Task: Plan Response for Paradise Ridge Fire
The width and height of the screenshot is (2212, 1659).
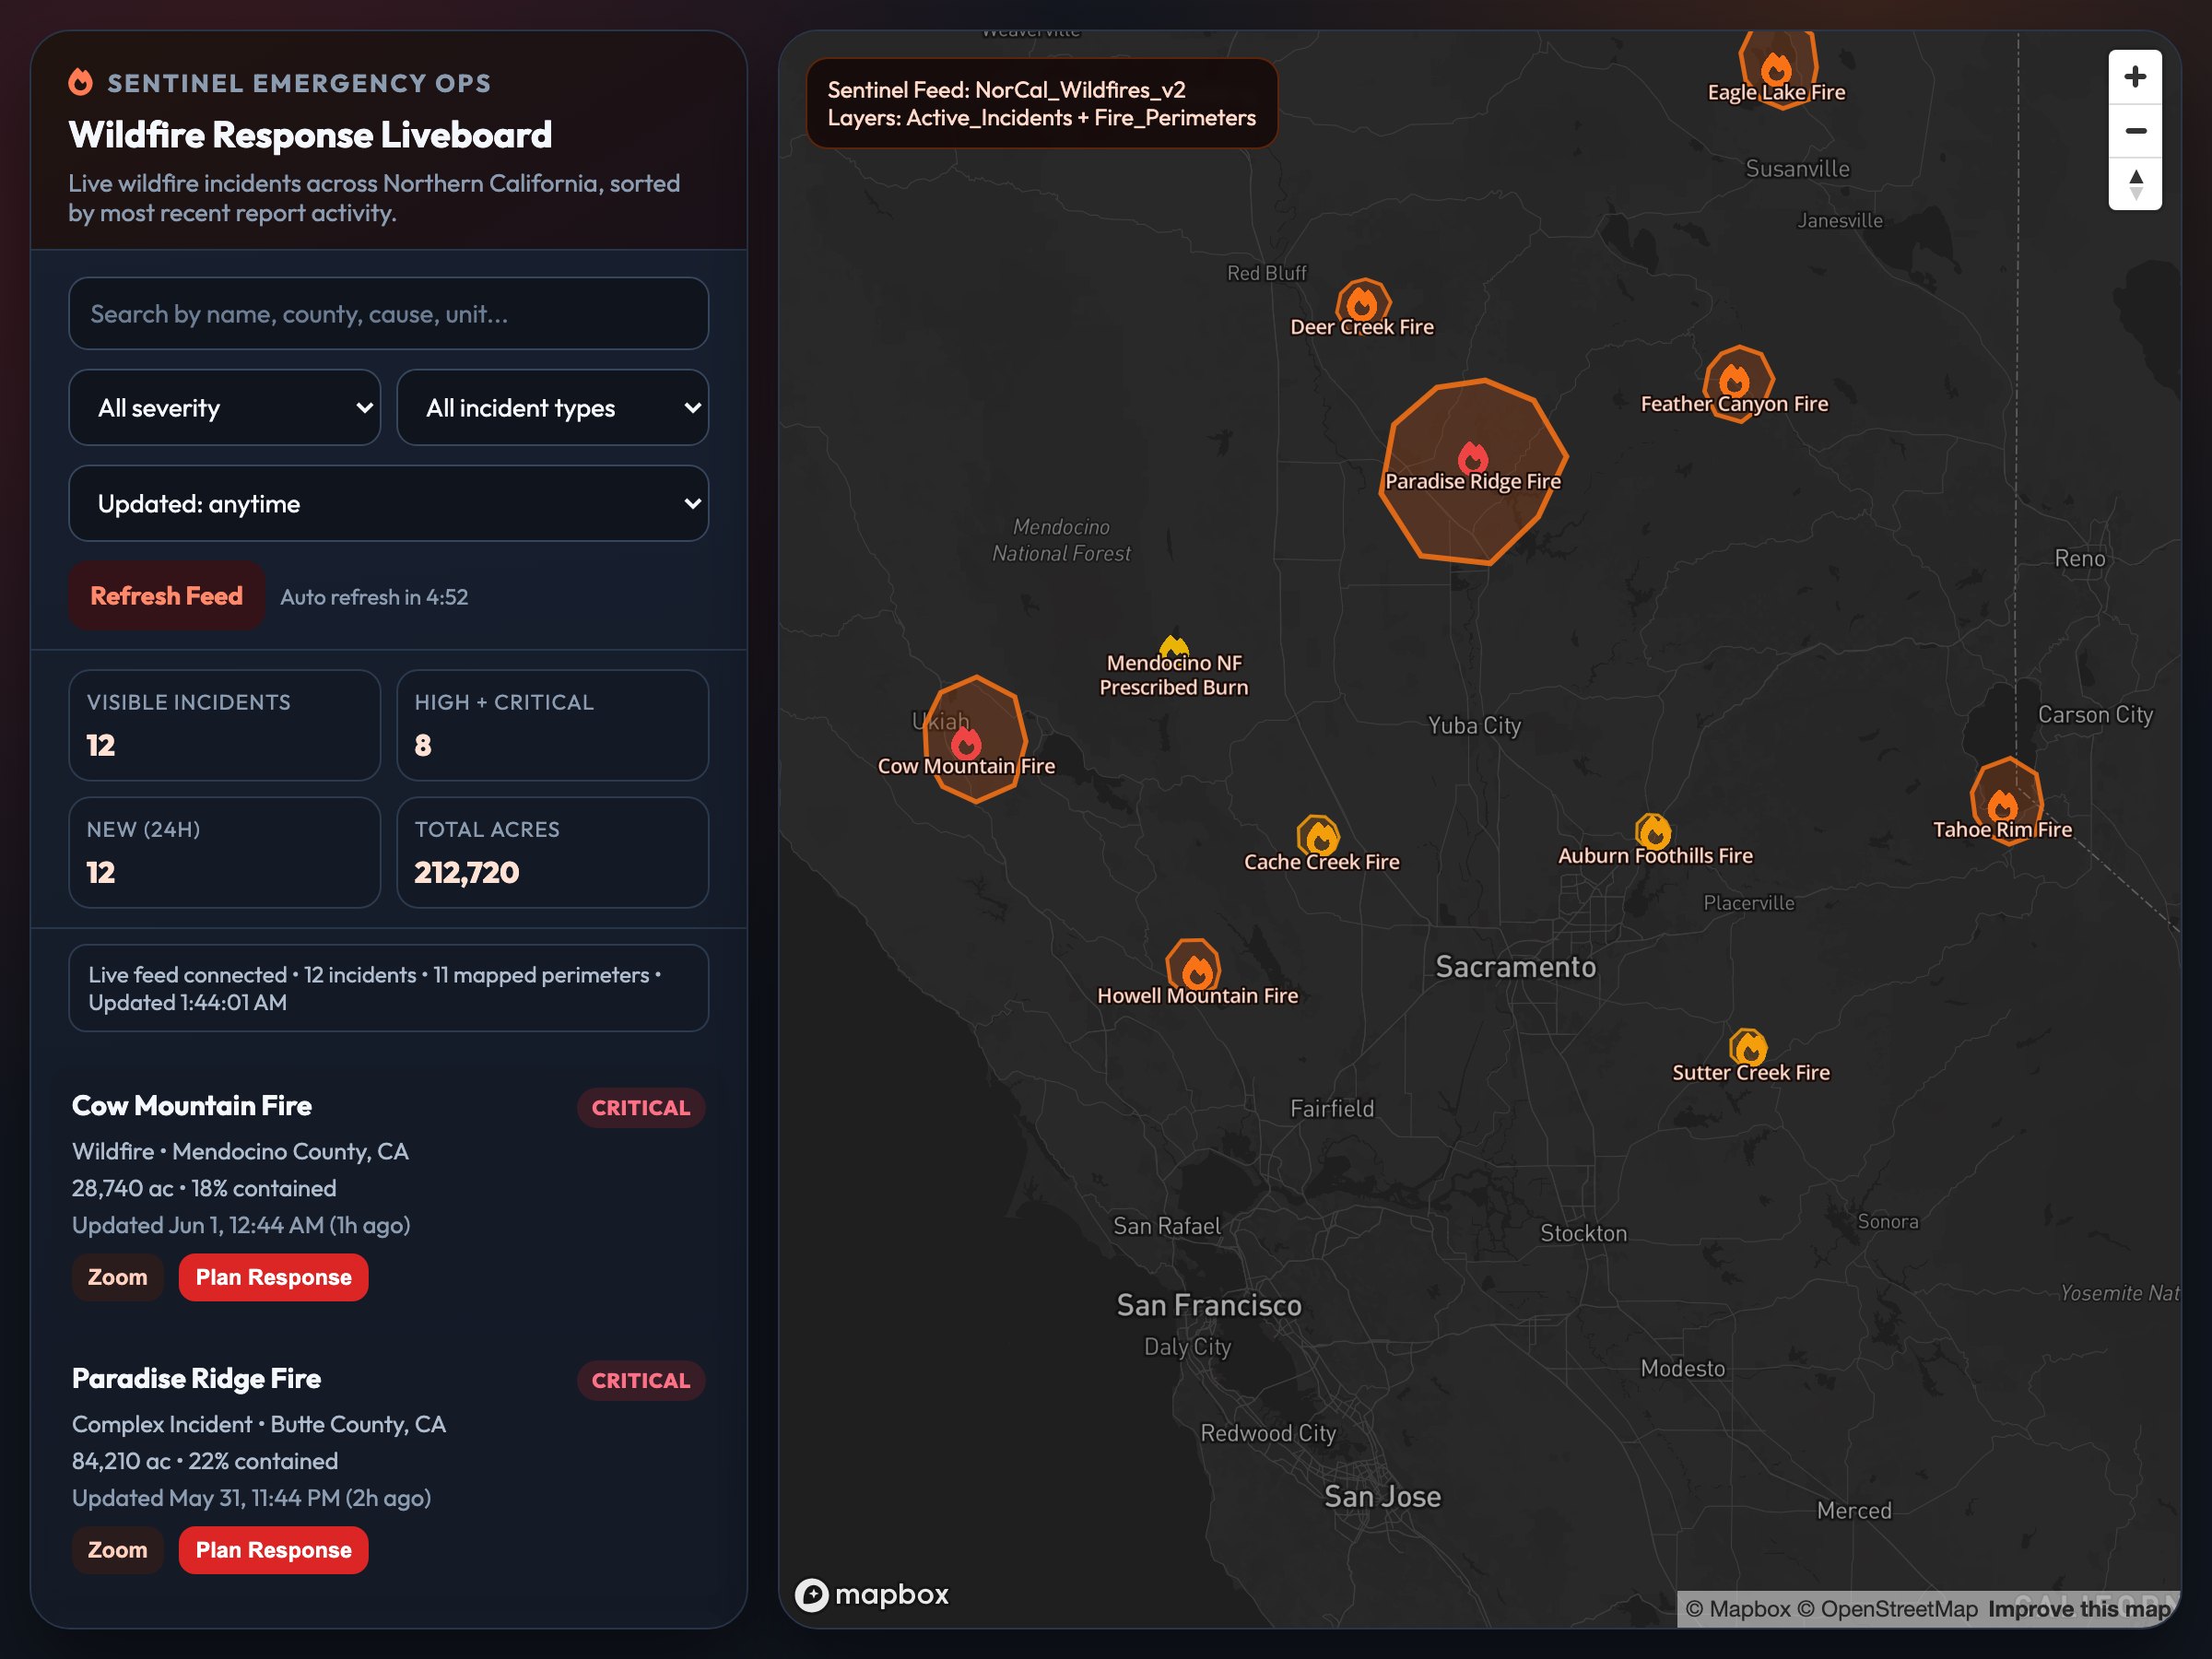Action: [x=274, y=1550]
